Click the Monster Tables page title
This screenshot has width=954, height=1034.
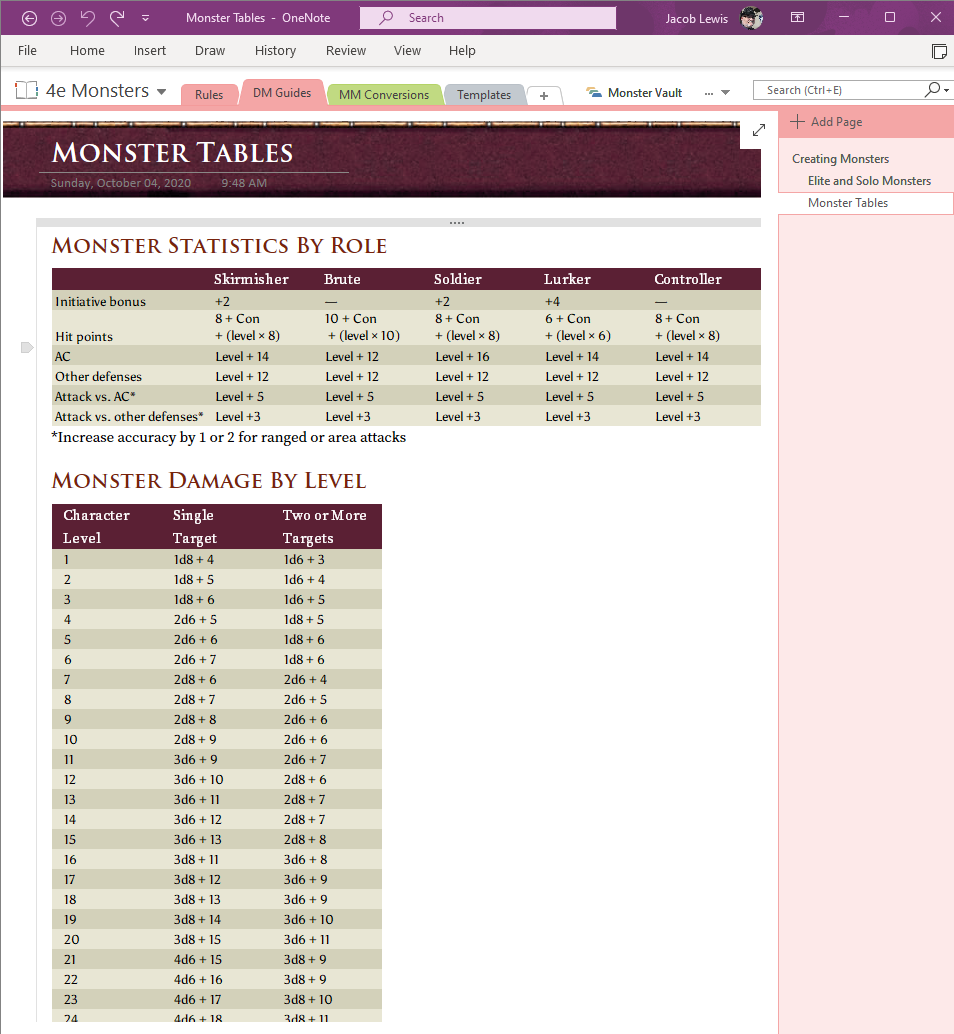pos(172,153)
